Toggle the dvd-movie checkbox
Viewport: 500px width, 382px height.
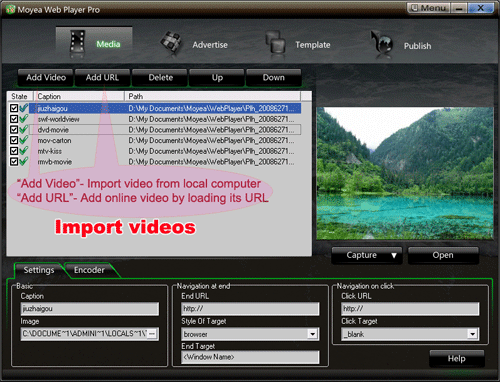pyautogui.click(x=14, y=129)
